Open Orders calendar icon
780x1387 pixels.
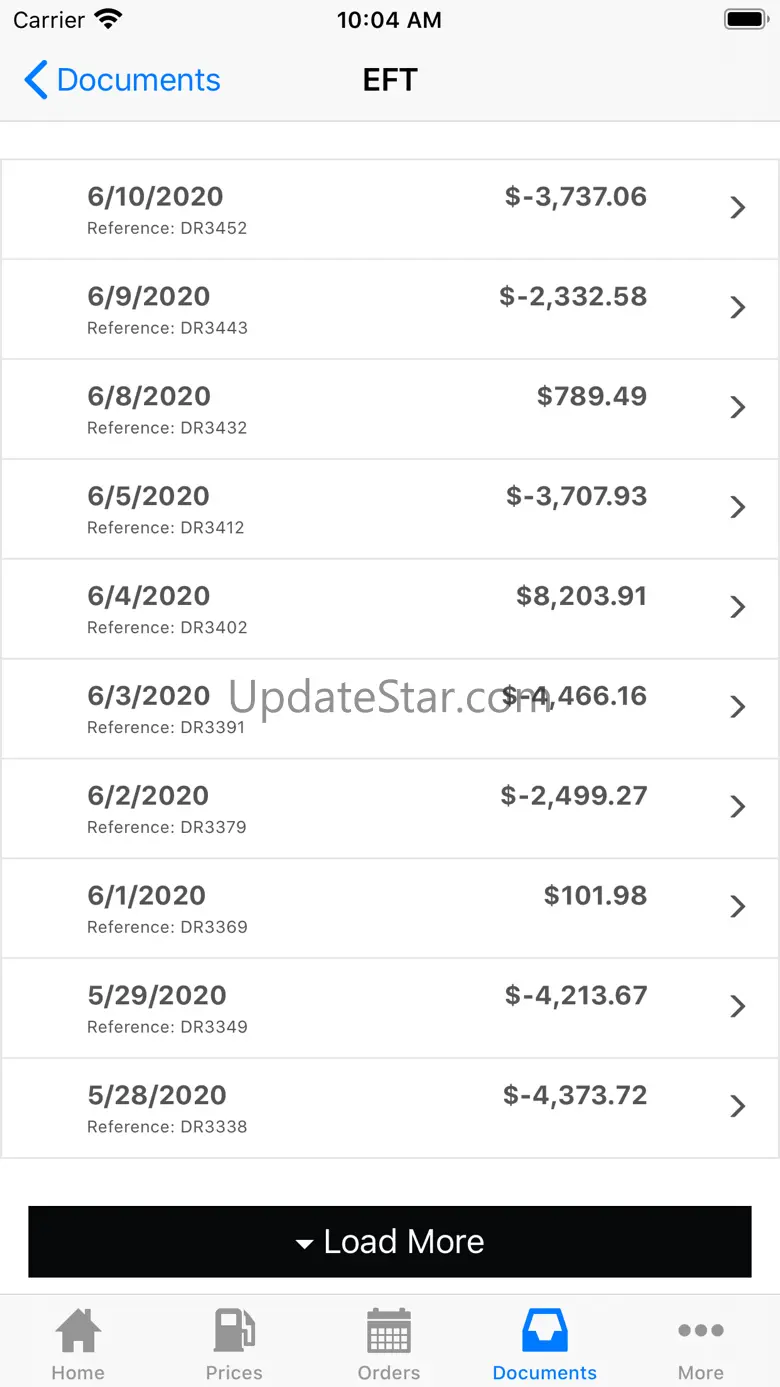389,1332
